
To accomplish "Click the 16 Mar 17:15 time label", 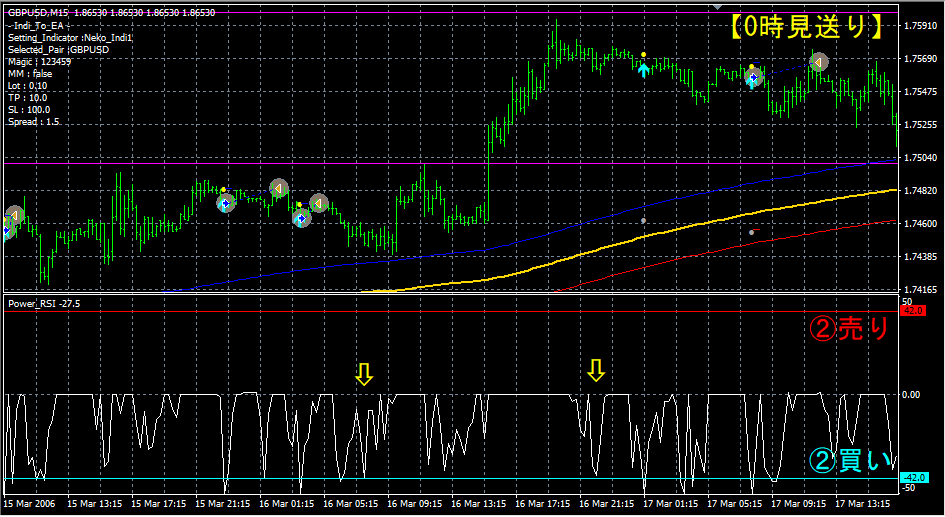I will tap(542, 504).
